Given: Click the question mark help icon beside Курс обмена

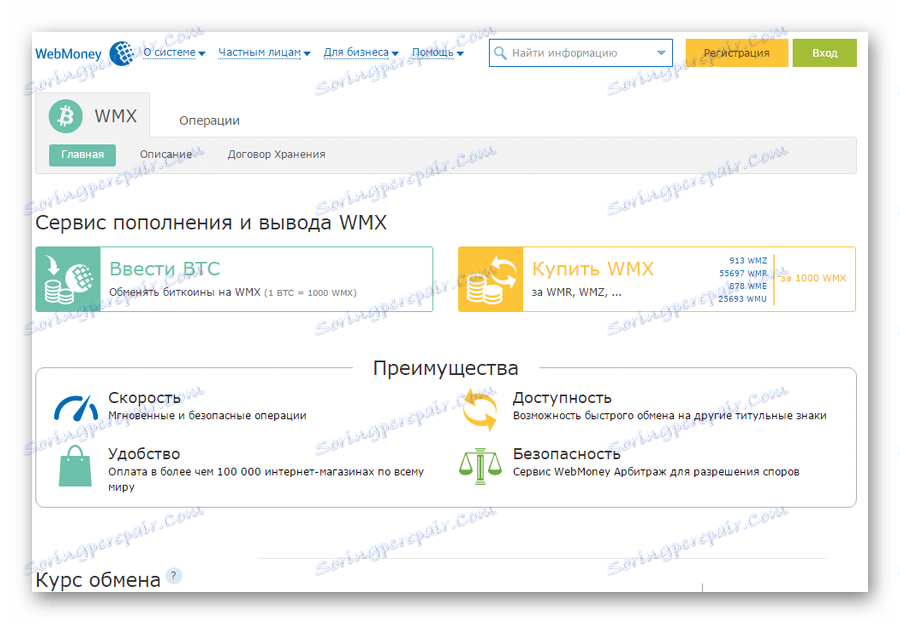Looking at the screenshot, I should (174, 575).
